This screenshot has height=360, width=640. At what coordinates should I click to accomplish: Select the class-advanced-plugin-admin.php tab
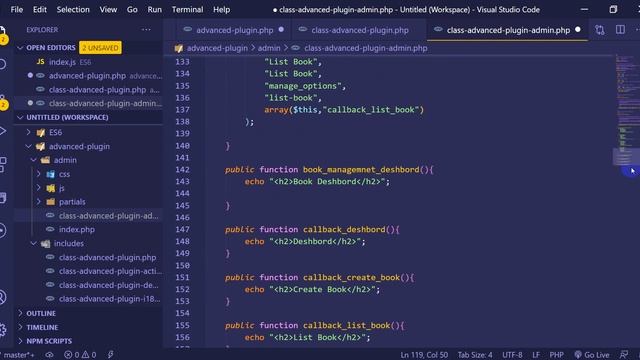pos(508,30)
